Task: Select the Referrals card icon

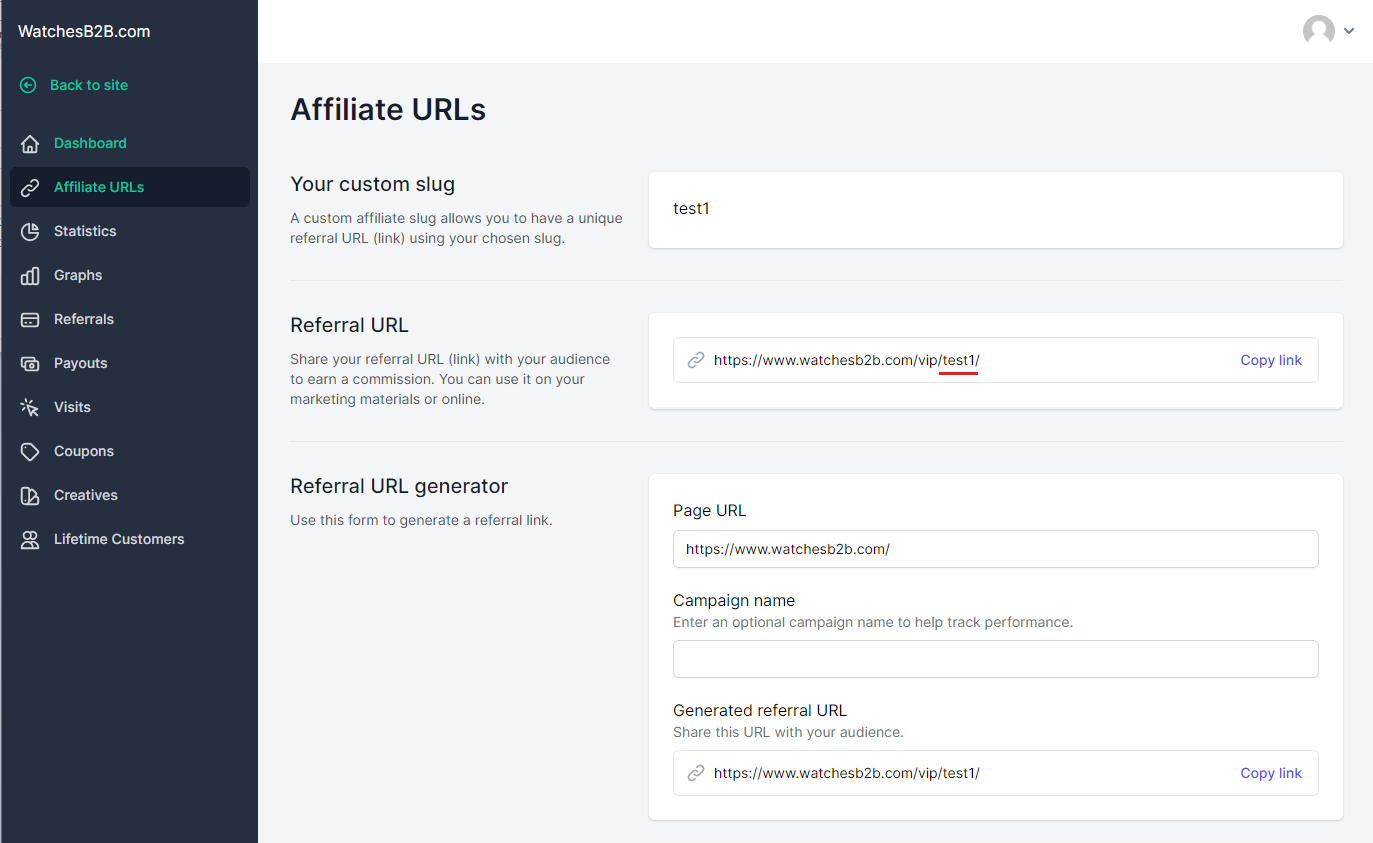Action: (x=30, y=319)
